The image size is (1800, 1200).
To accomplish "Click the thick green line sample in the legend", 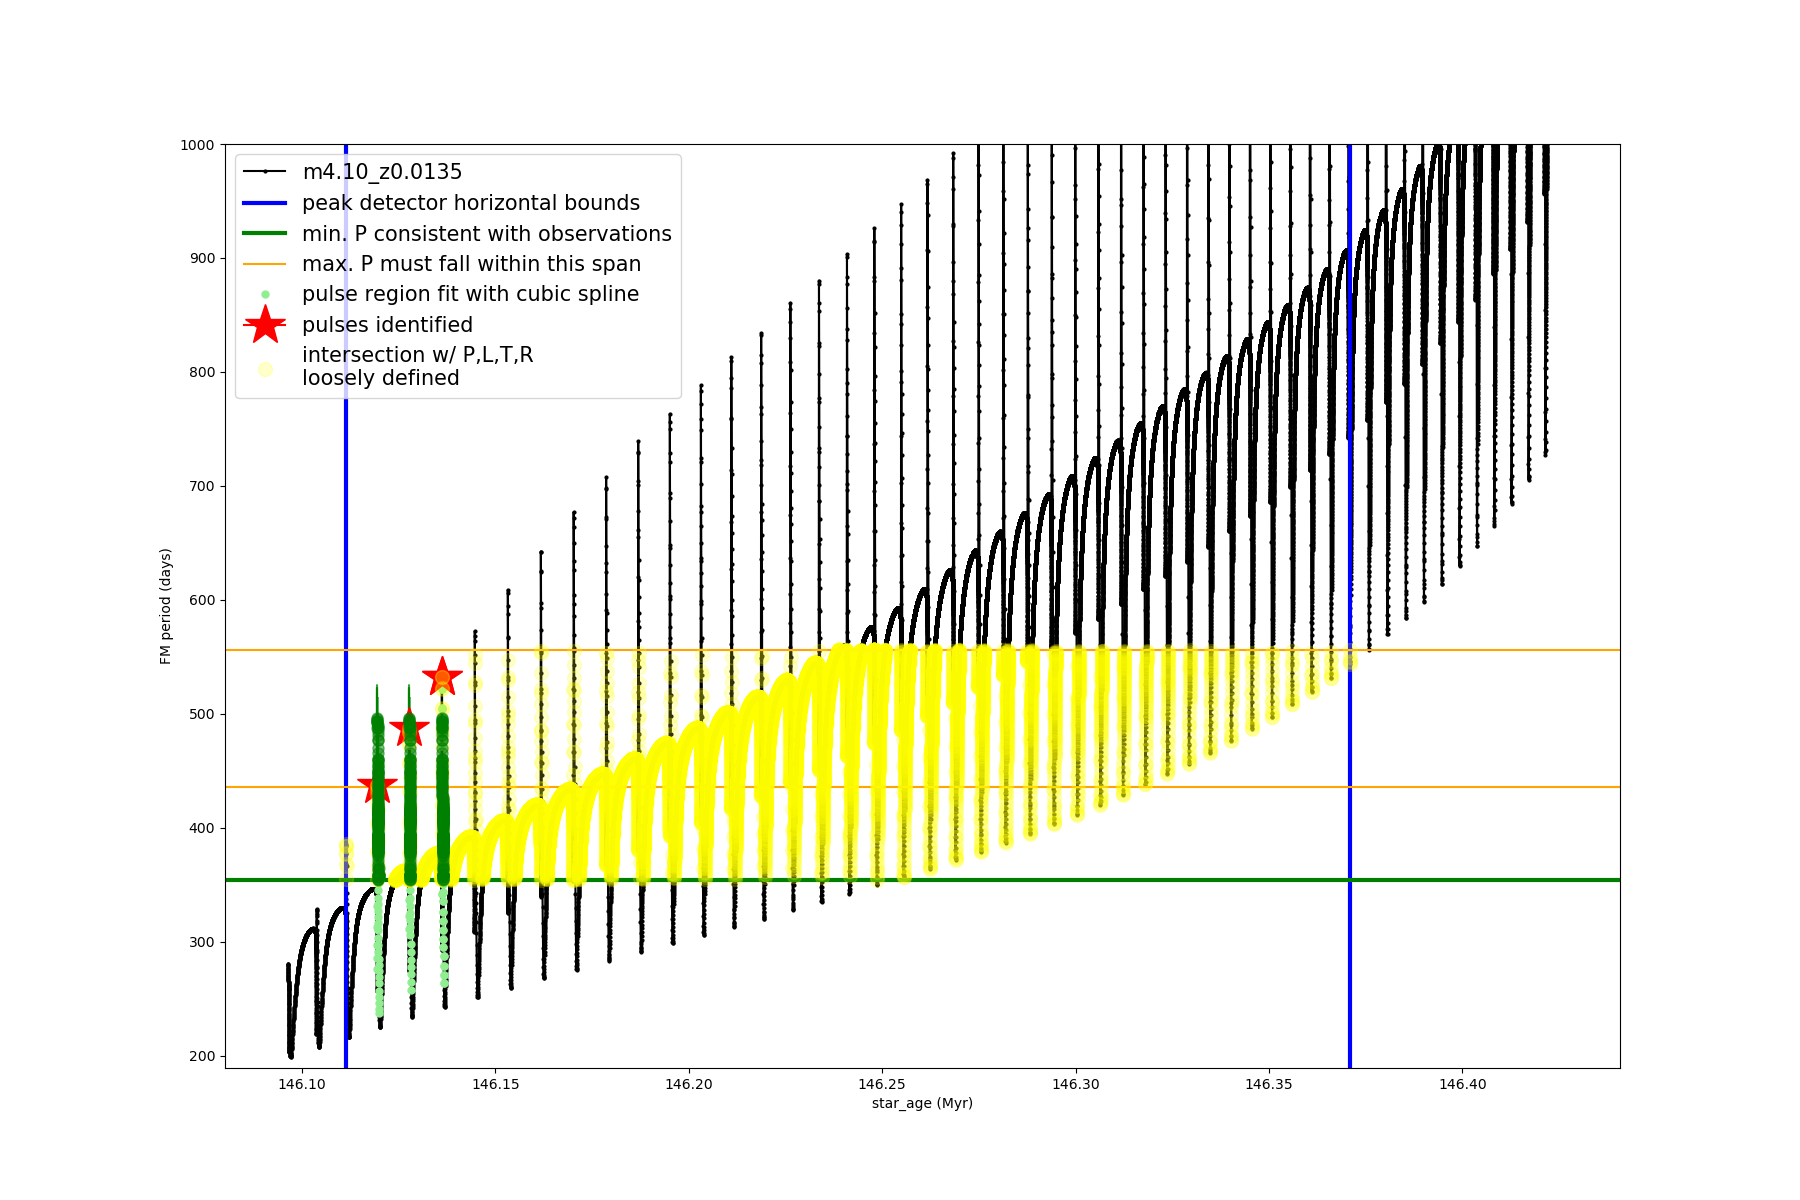I will click(265, 234).
